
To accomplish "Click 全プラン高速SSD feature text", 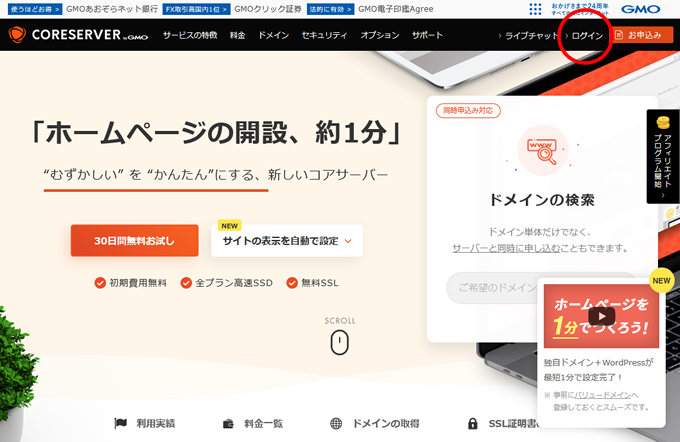I will 234,283.
